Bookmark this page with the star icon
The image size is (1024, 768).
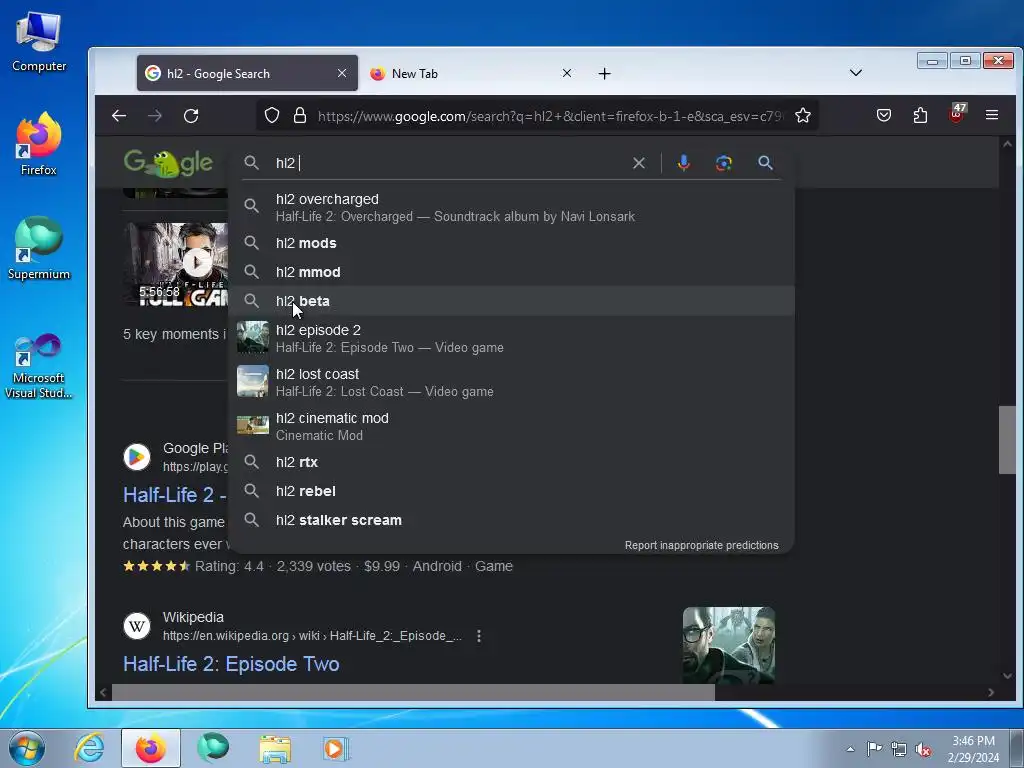point(803,116)
